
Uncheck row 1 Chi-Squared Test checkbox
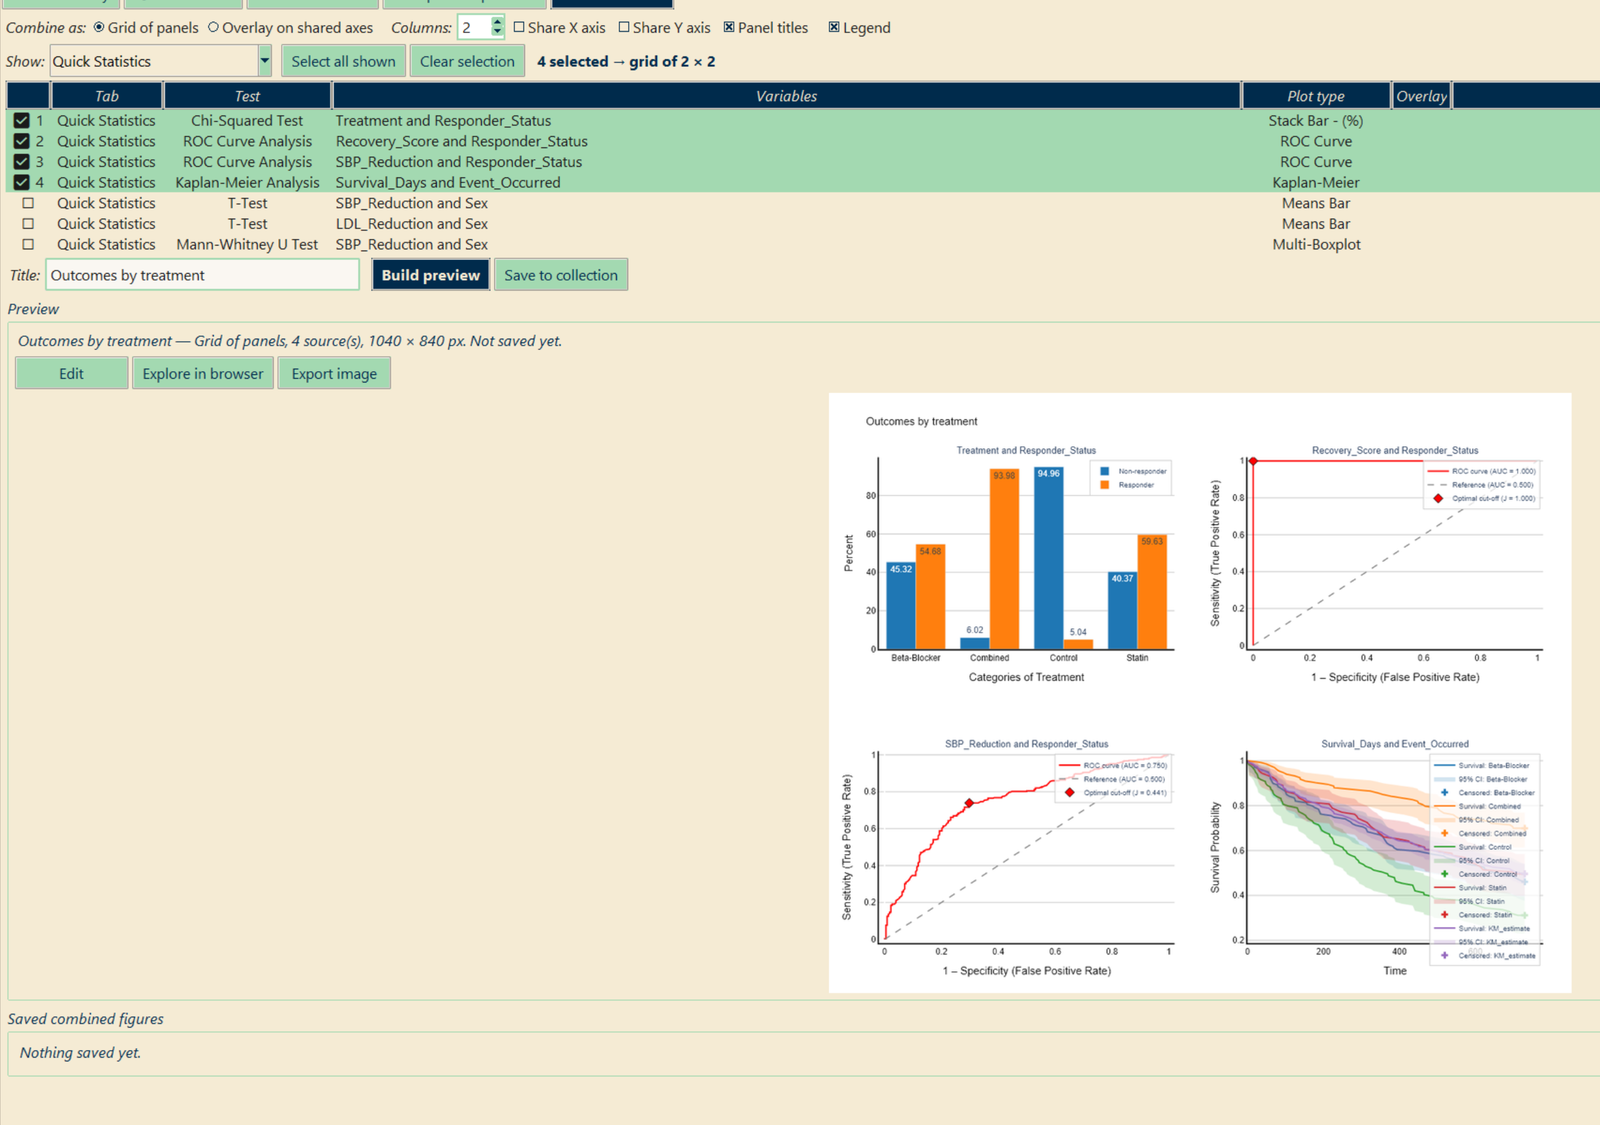tap(21, 120)
